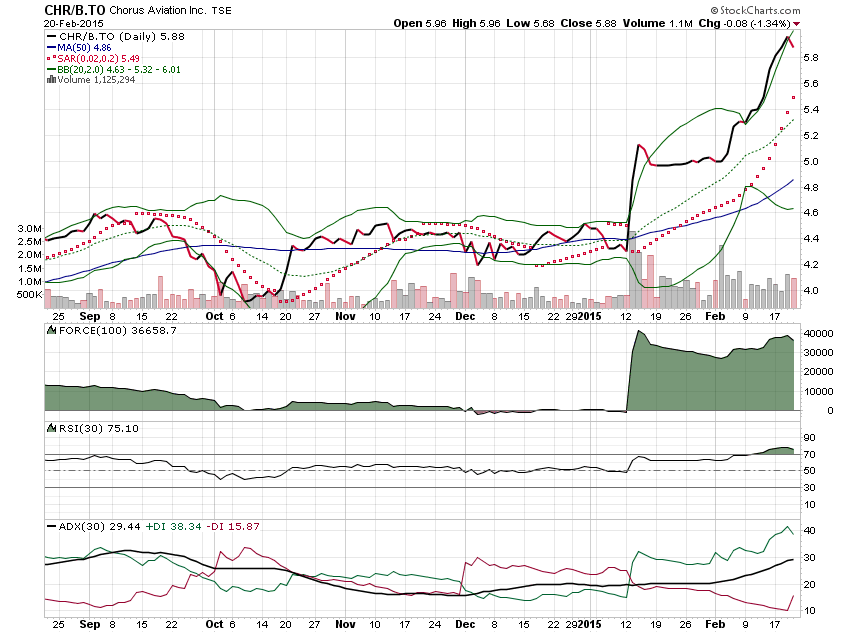Image resolution: width=850 pixels, height=633 pixels.
Task: Click the 4.2 price axis label
Action: 811,265
